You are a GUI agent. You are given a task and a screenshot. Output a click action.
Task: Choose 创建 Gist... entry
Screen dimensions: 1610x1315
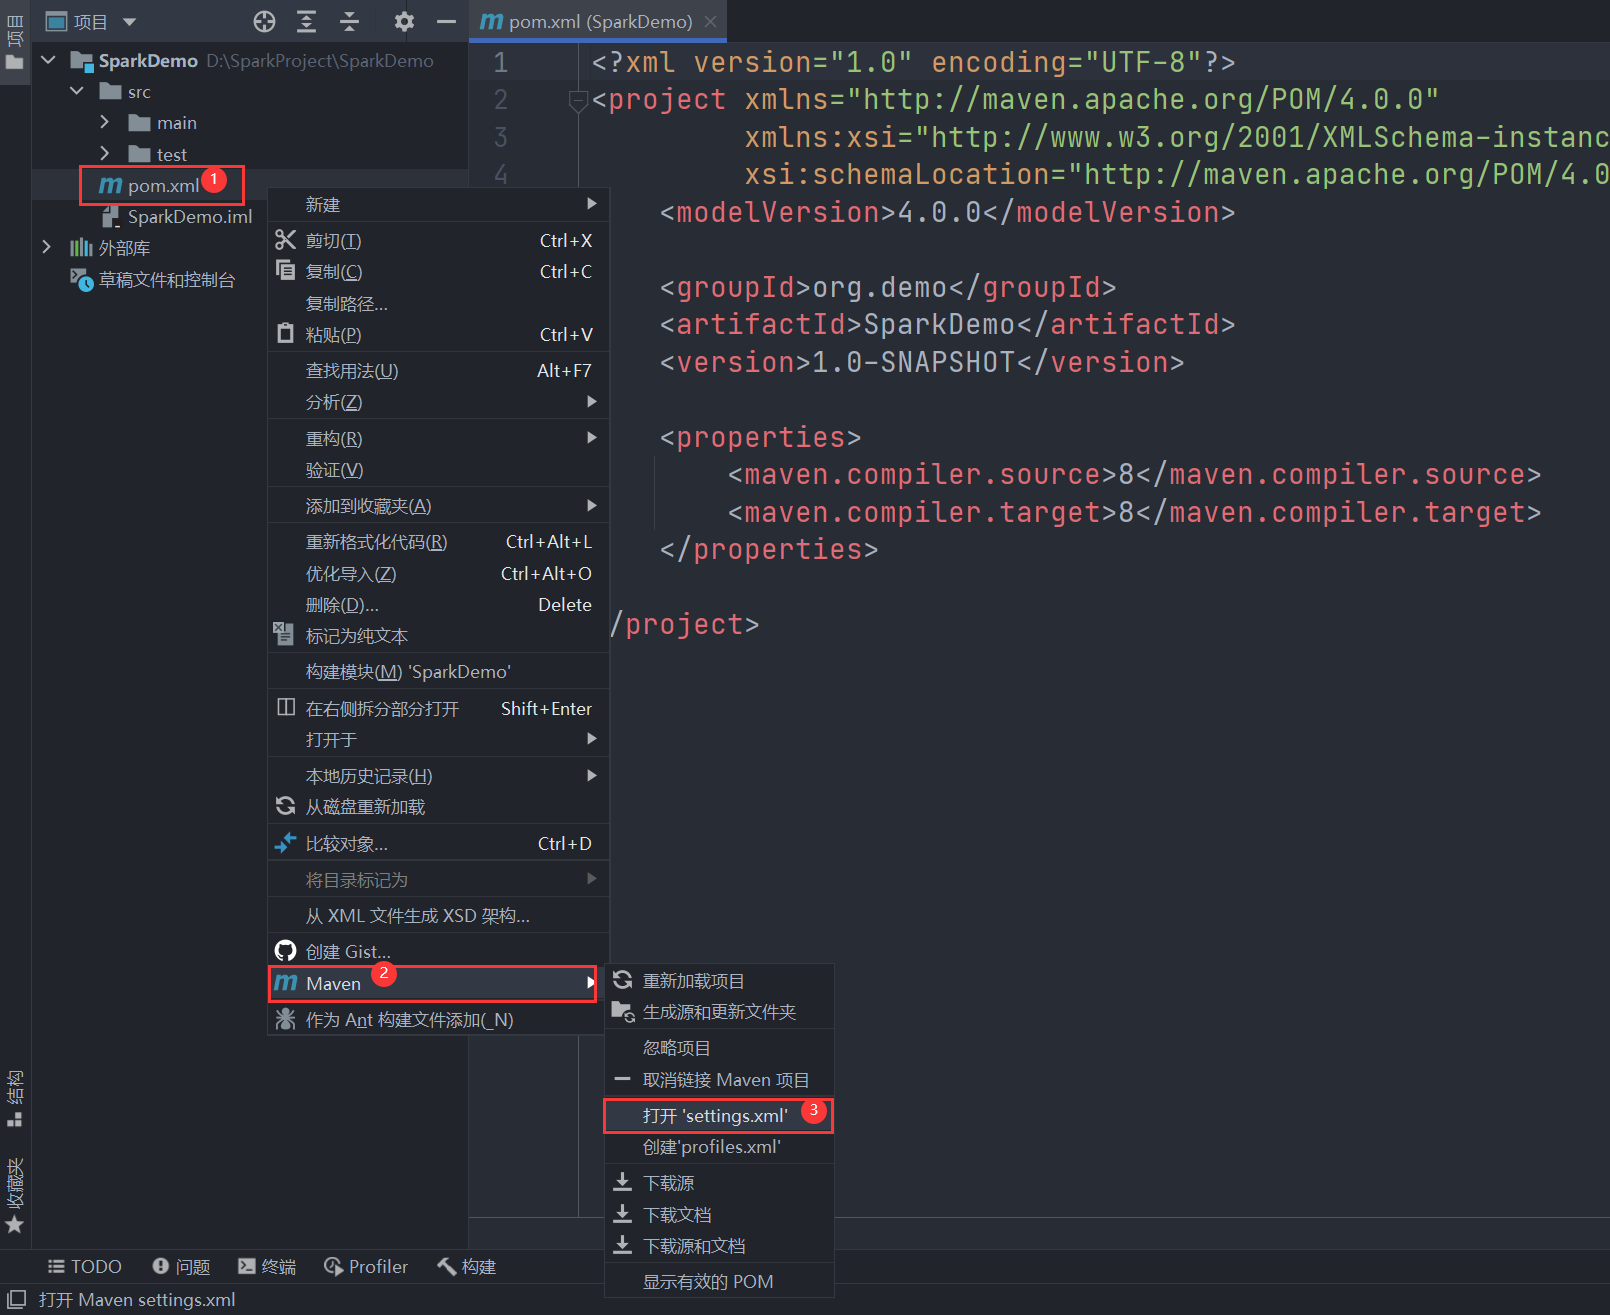click(x=438, y=951)
